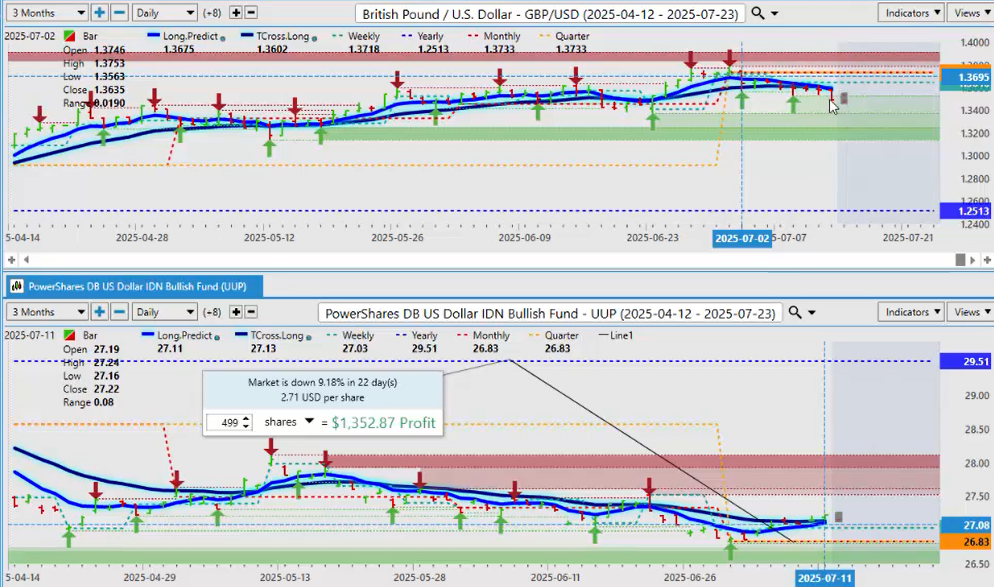Click the black plus button beside (+8) on GBP/USD chart
The image size is (994, 587).
tap(235, 13)
